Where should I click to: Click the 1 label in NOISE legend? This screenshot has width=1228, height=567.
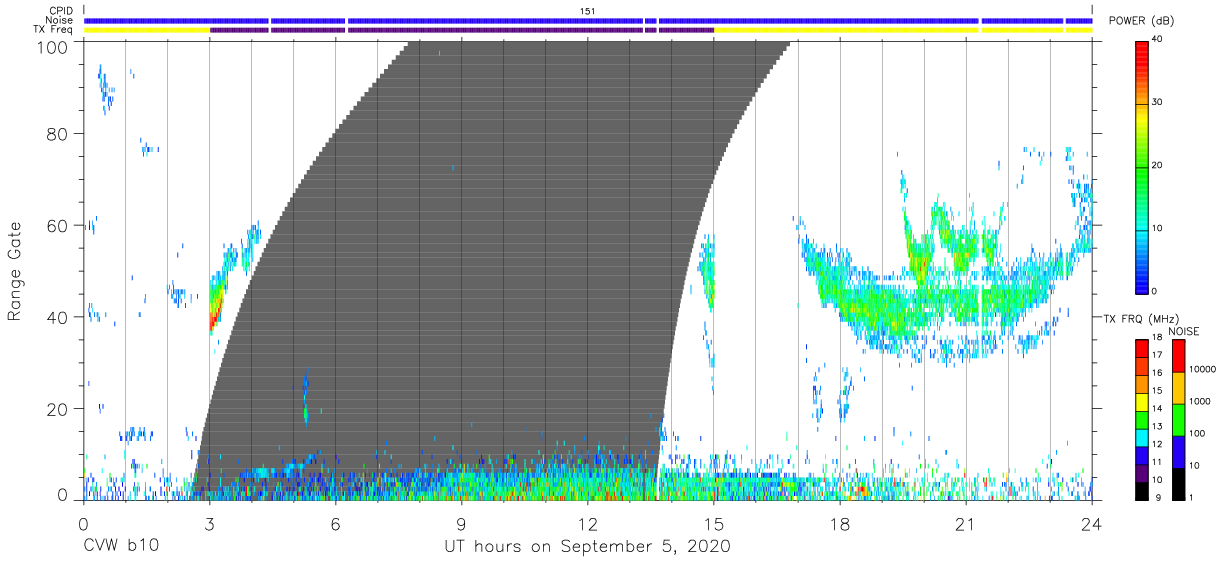pos(1191,497)
